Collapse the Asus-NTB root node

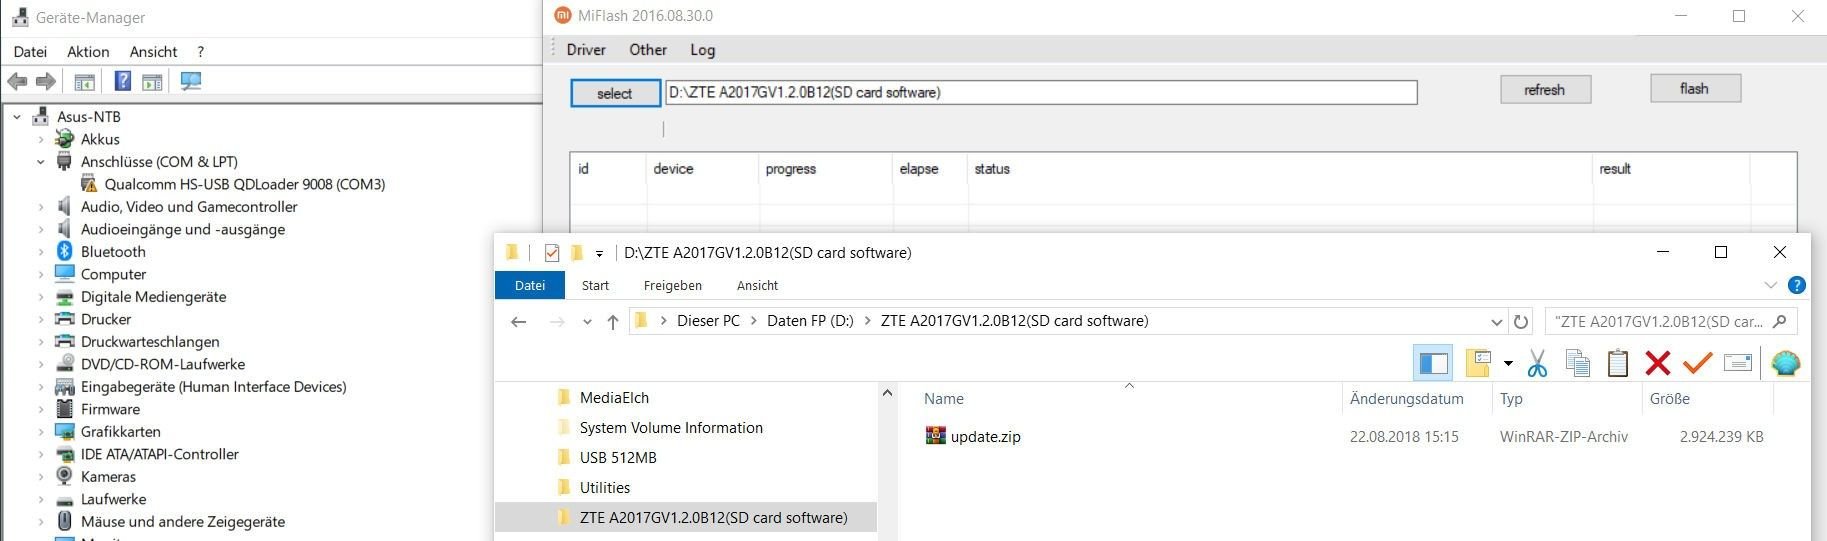(17, 117)
